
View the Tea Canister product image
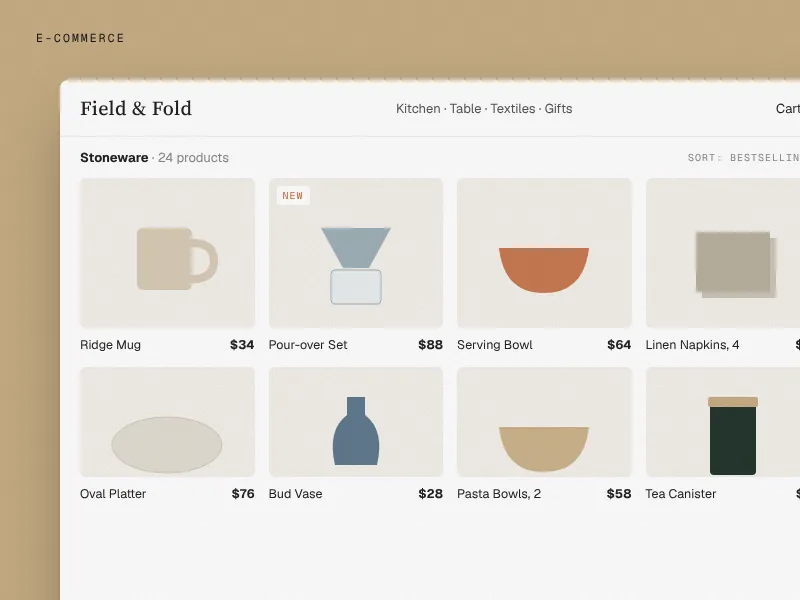point(723,422)
